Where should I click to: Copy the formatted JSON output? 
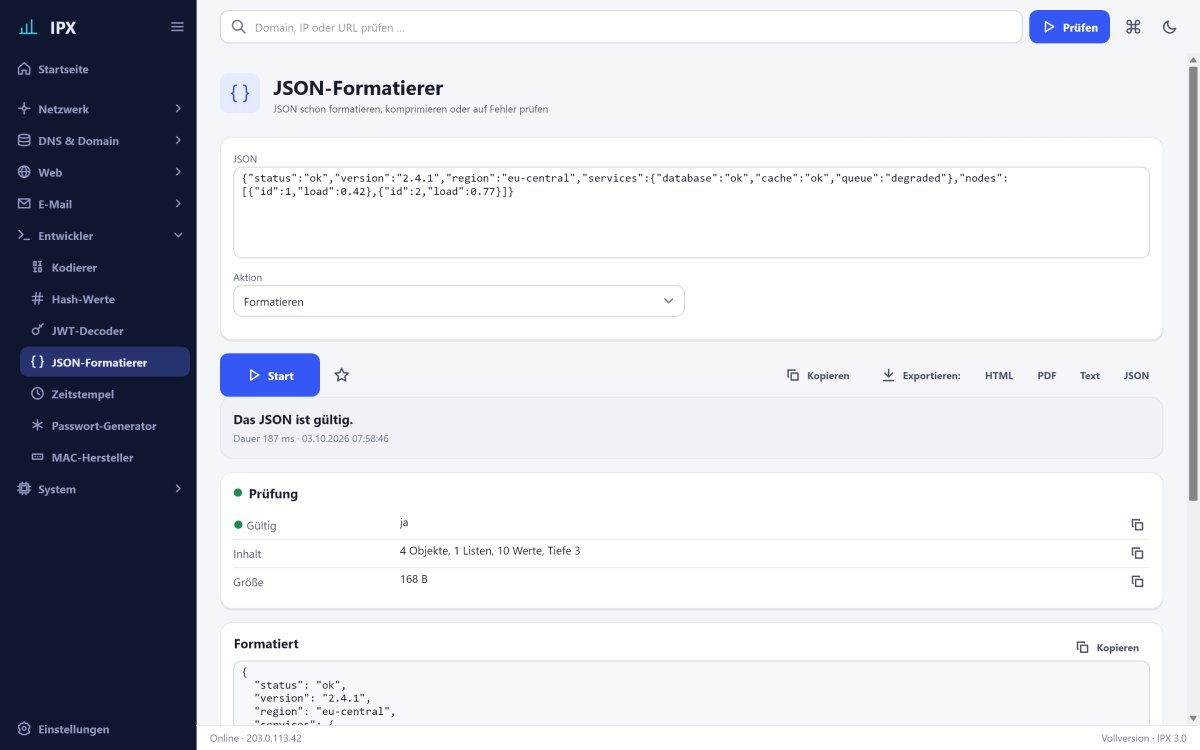[x=1108, y=647]
